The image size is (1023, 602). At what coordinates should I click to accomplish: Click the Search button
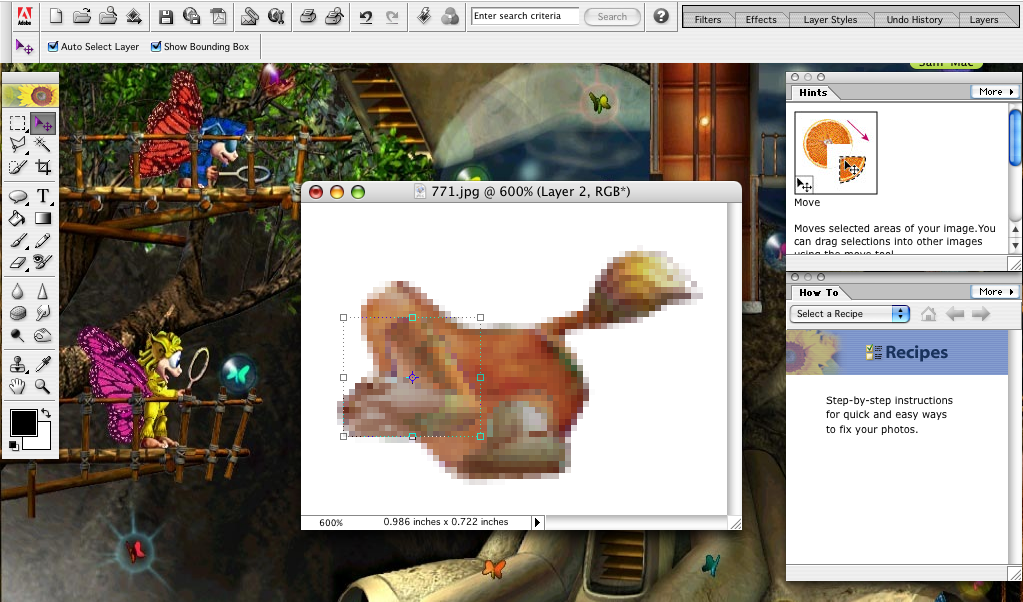coord(612,16)
